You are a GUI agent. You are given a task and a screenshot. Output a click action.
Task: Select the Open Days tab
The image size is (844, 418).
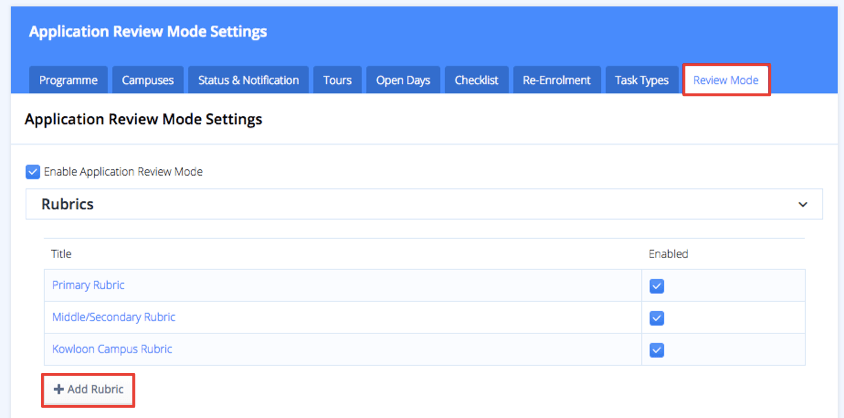(x=403, y=80)
